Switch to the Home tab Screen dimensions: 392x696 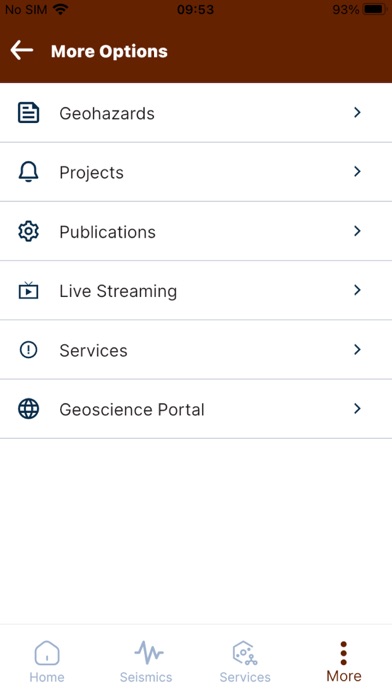tap(47, 661)
